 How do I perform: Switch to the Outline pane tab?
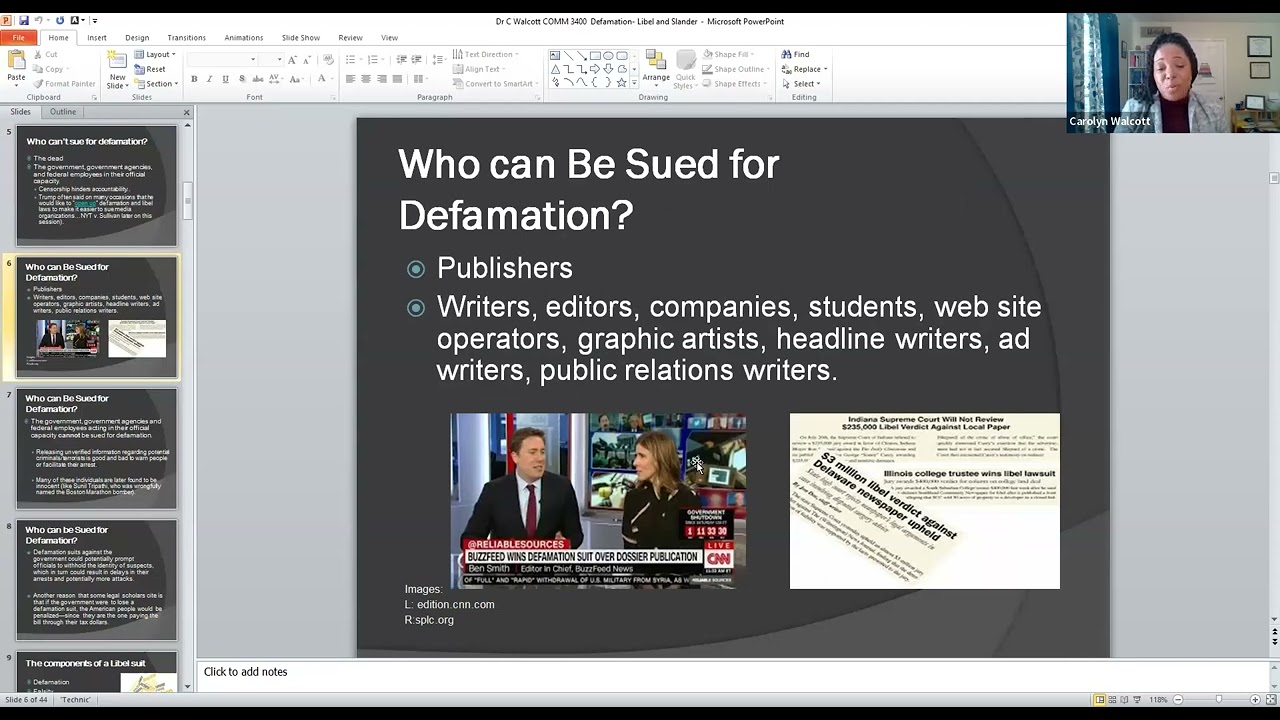(x=63, y=112)
